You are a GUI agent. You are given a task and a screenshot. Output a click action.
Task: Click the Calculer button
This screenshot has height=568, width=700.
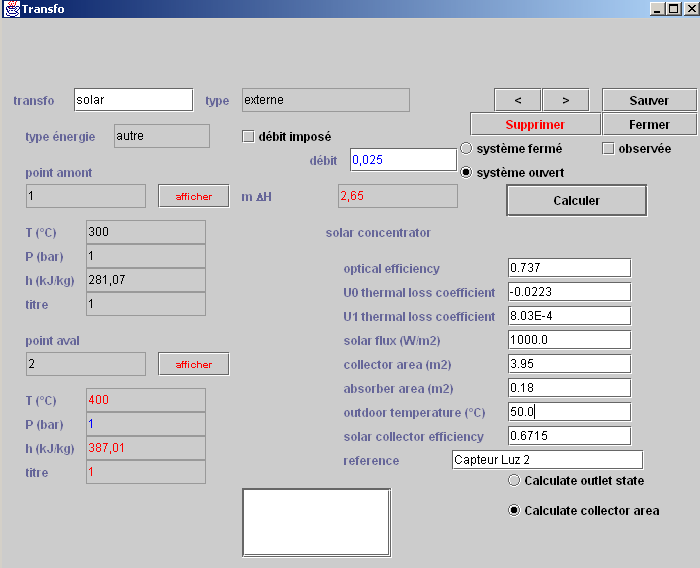[x=576, y=200]
